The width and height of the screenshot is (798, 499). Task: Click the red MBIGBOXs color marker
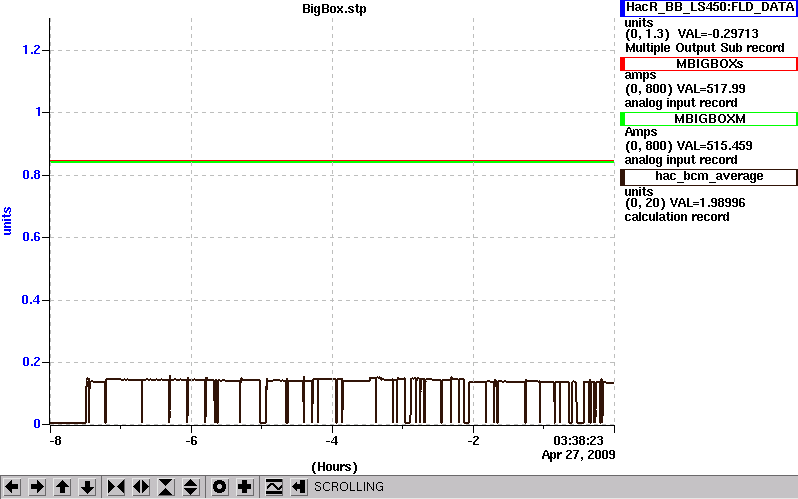click(622, 64)
